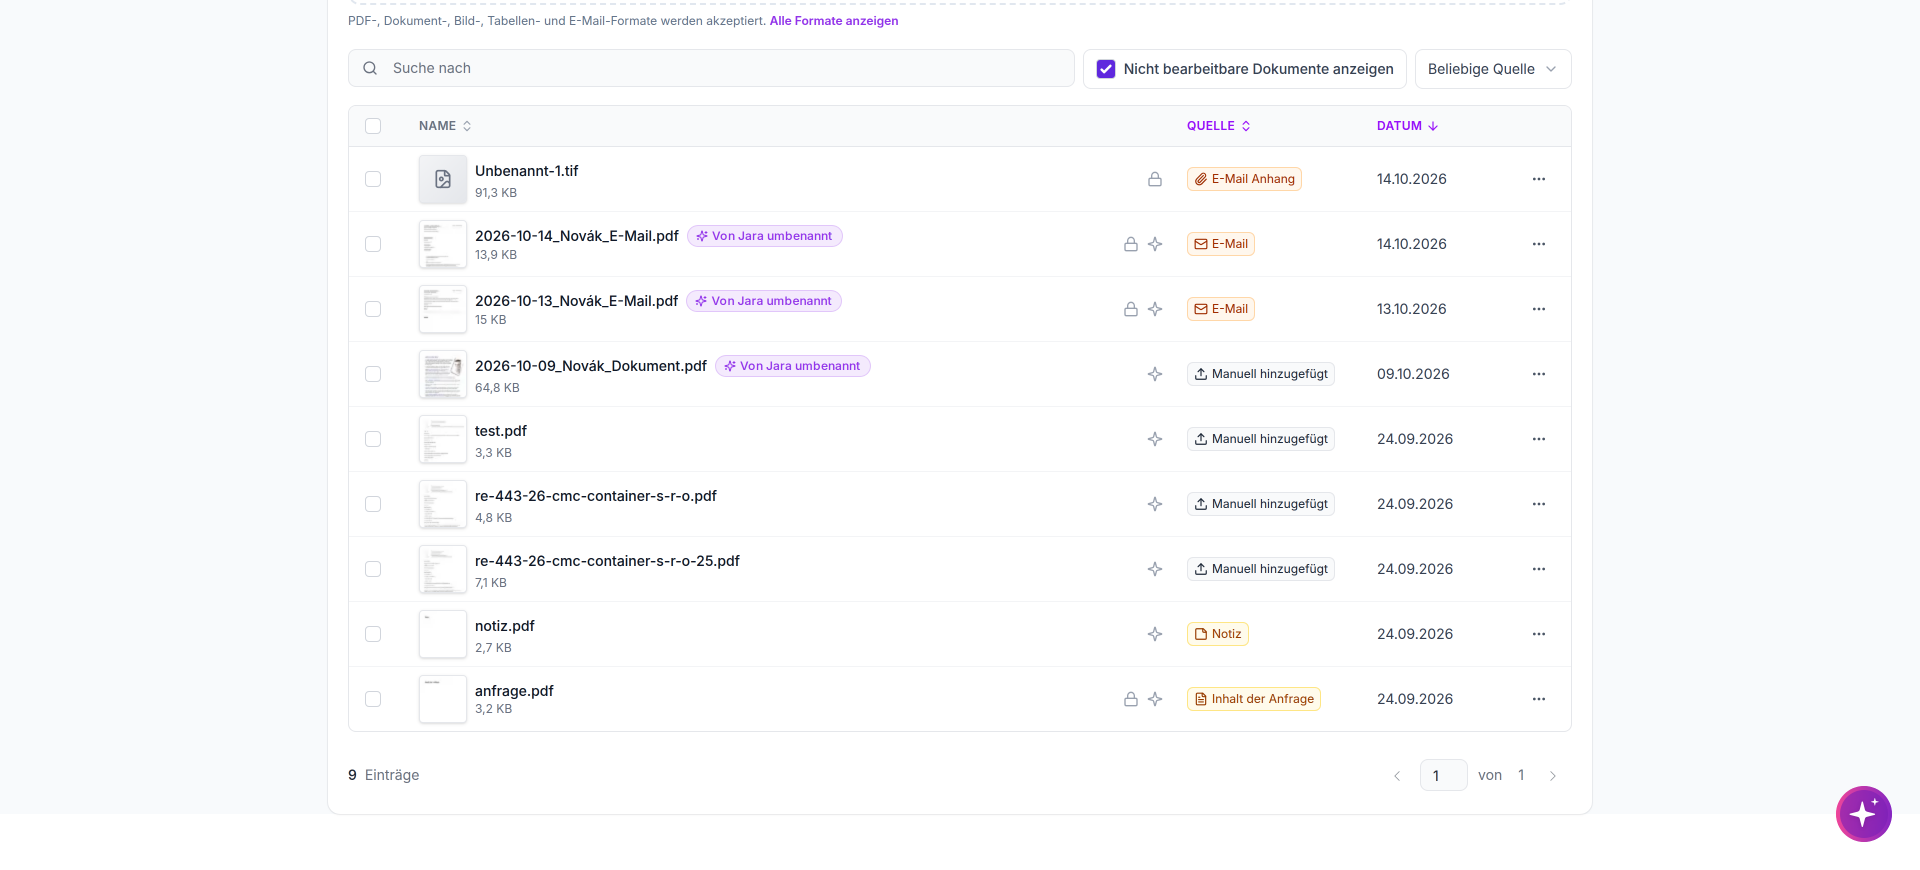Click the Inhalt der Anfrage source tag
This screenshot has height=870, width=1920.
pos(1254,699)
